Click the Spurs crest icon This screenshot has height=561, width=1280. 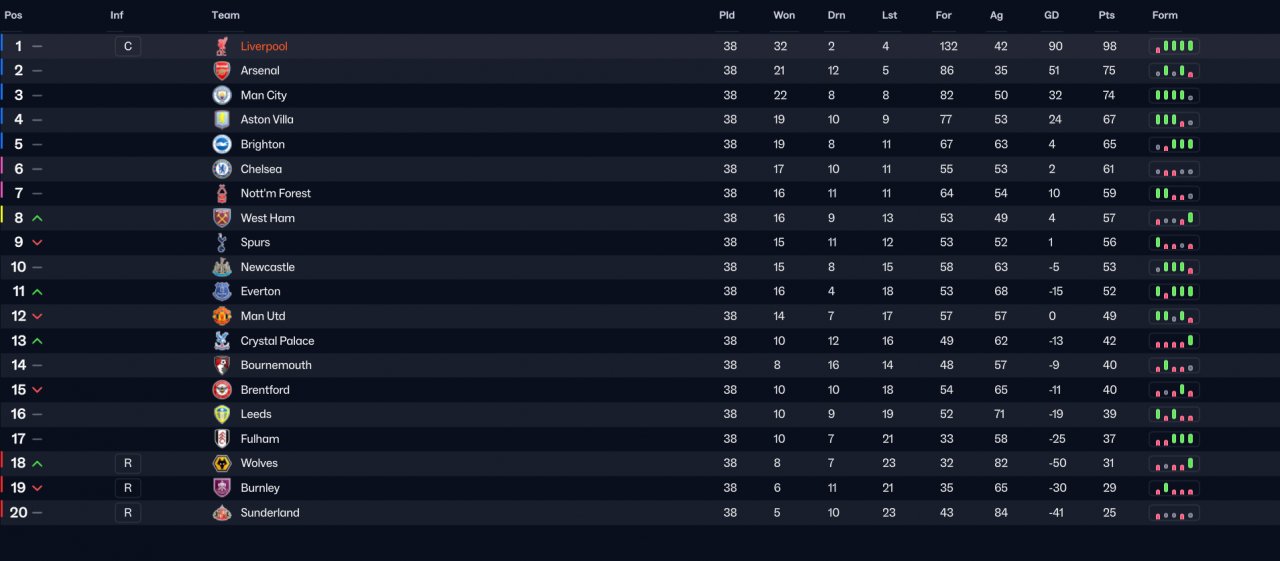click(222, 242)
